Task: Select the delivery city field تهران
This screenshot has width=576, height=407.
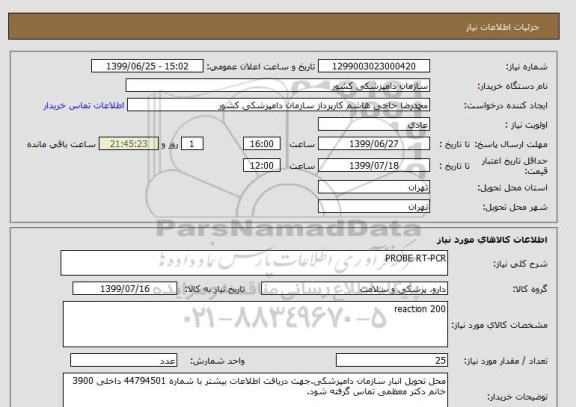Action: [374, 206]
